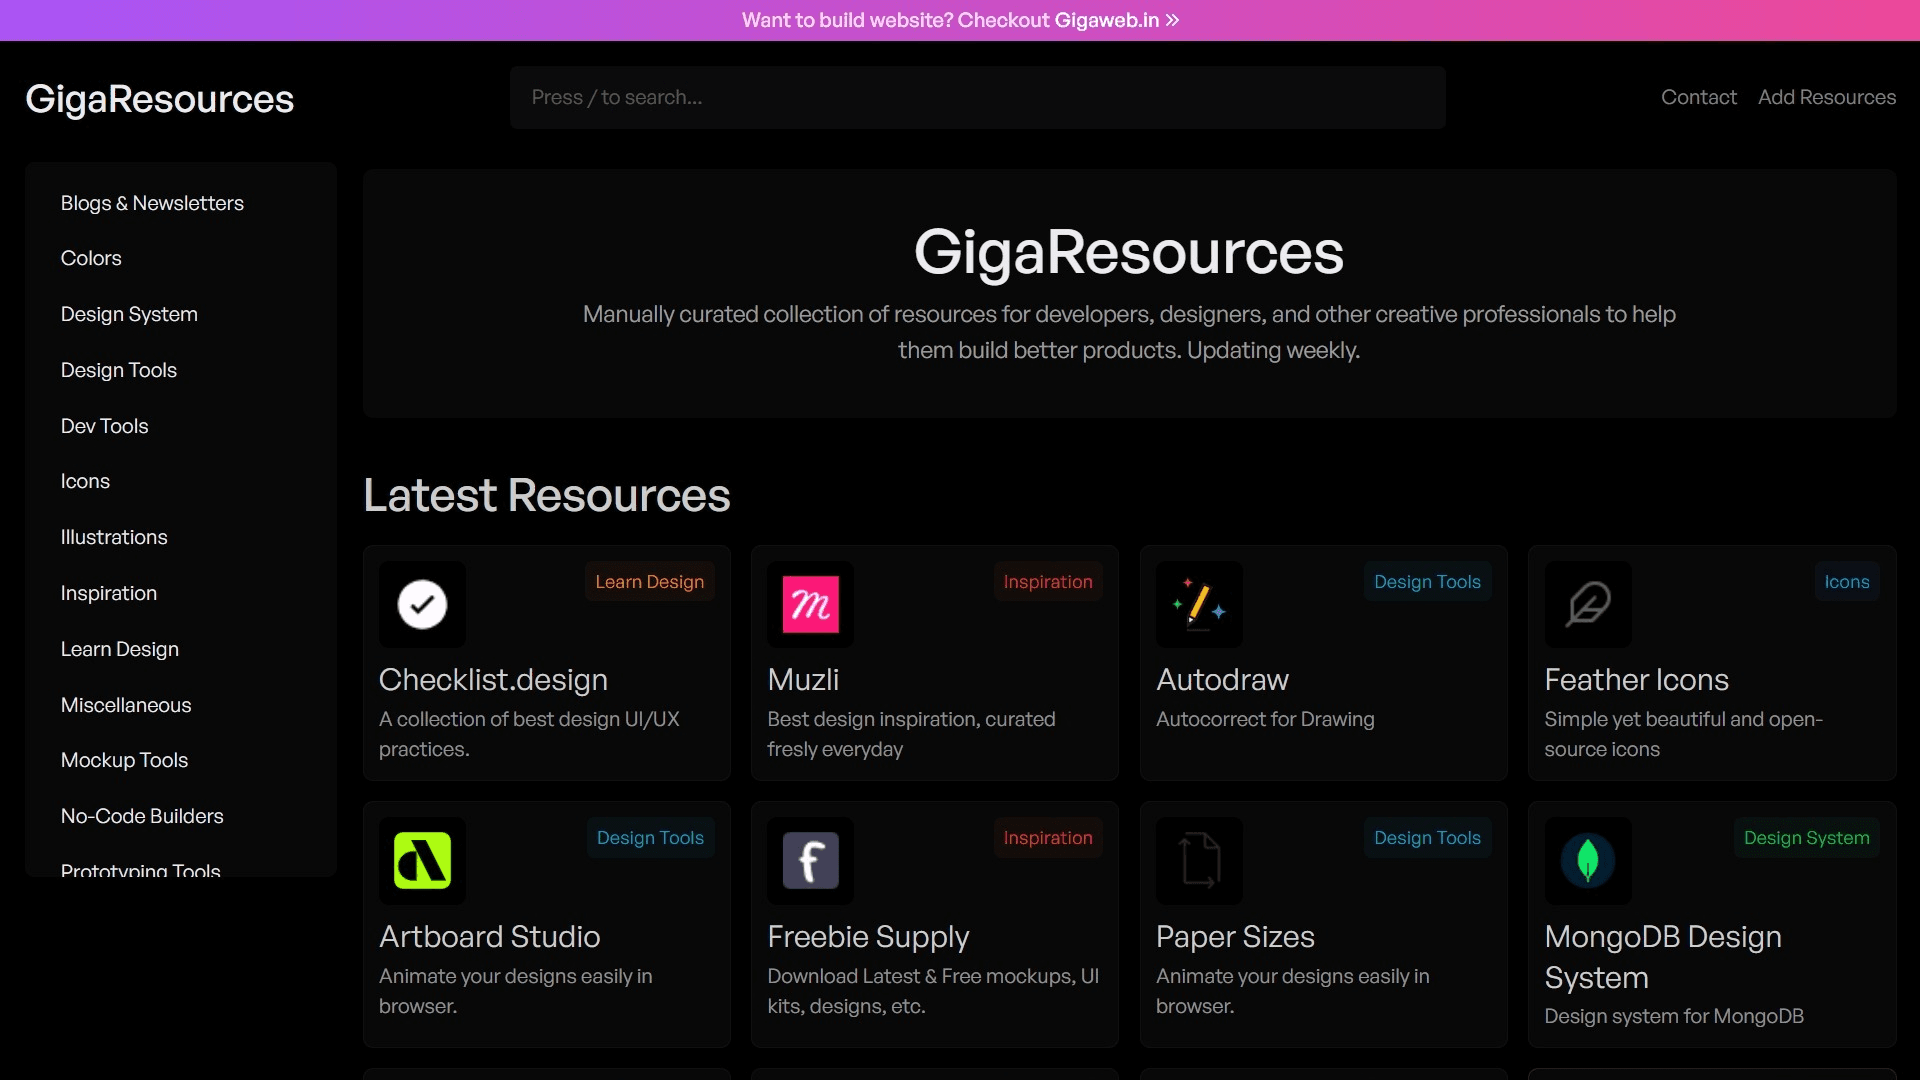Click the Icons tag on Feather Icons card
Image resolution: width=1920 pixels, height=1080 pixels.
1846,581
